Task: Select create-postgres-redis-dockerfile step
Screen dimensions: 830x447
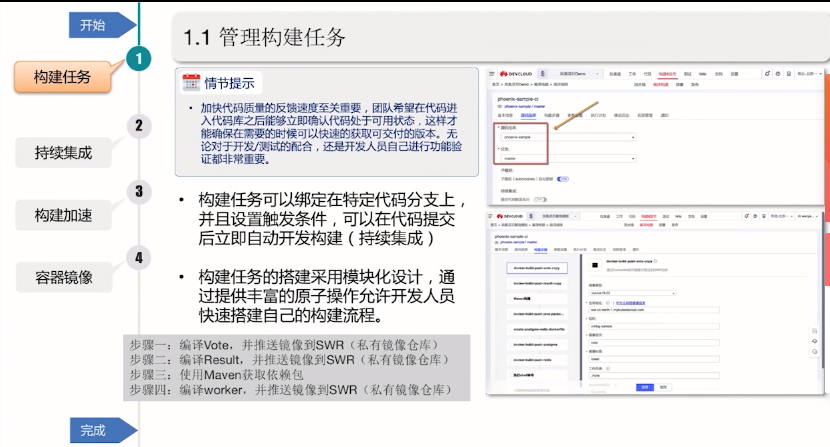Action: (537, 329)
